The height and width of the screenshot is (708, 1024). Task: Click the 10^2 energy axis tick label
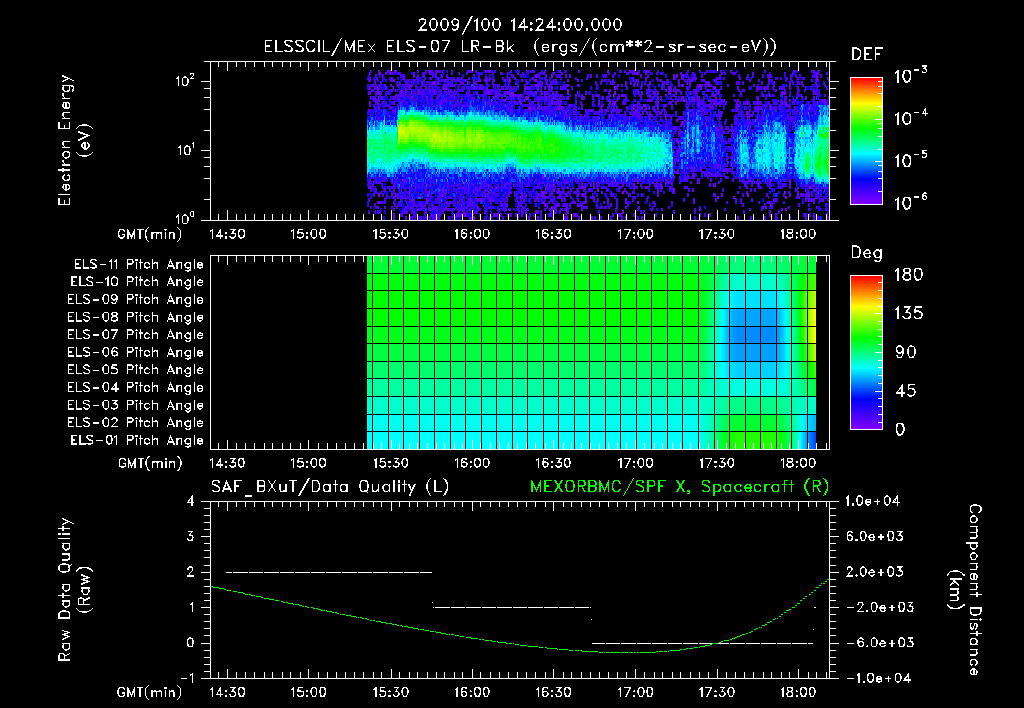(185, 81)
